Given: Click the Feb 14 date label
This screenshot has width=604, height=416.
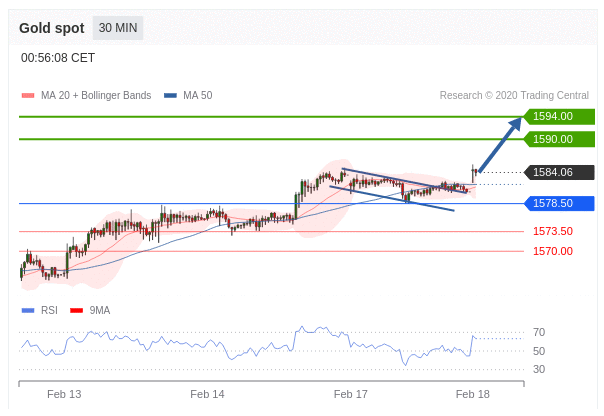Looking at the screenshot, I should pyautogui.click(x=207, y=394).
